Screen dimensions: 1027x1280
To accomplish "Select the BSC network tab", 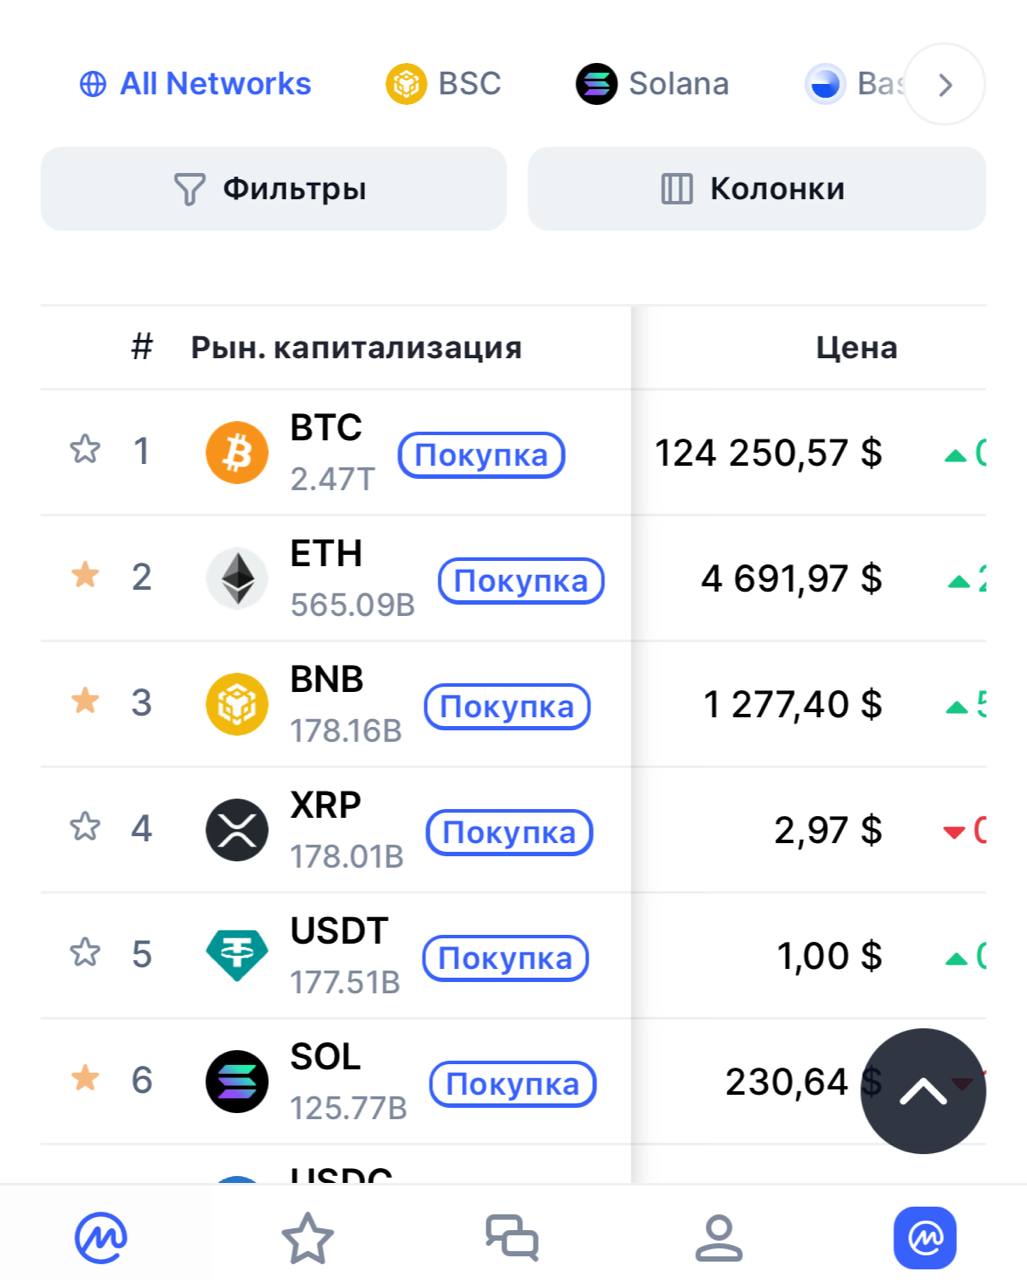I will [443, 84].
